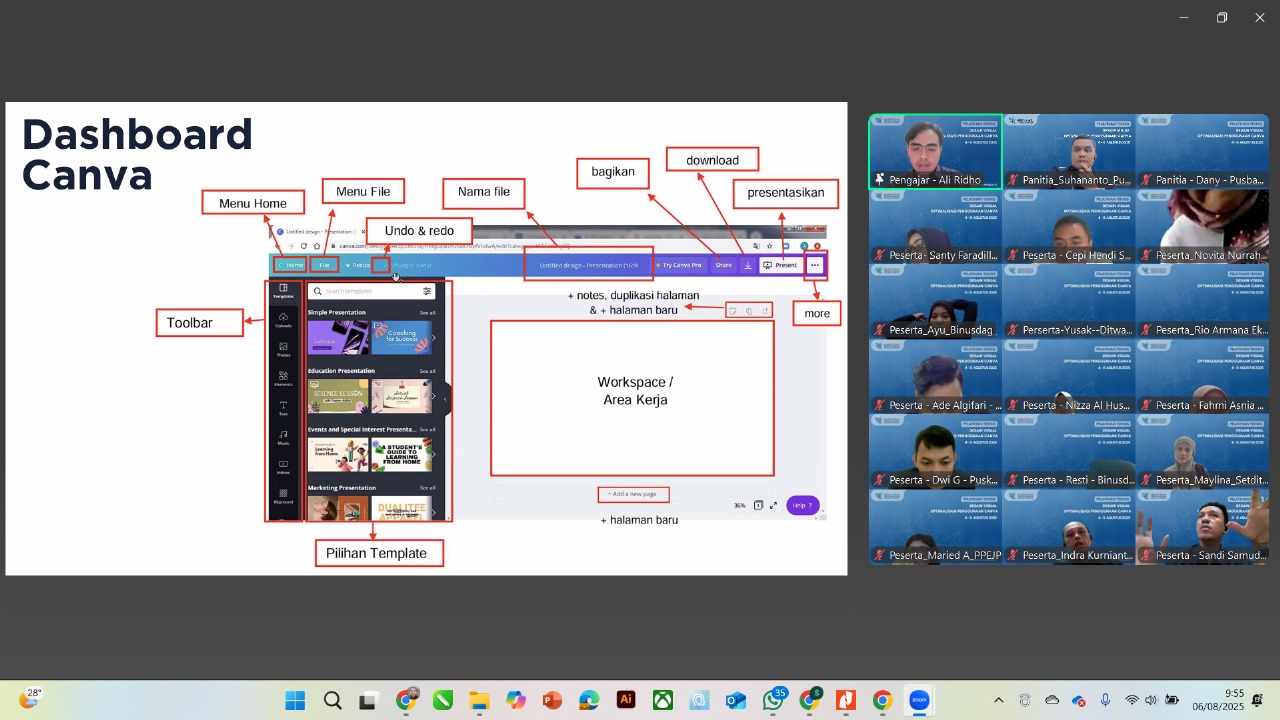Select Peserta - Sandi Samud video tile
This screenshot has height=720, width=1280.
[1202, 527]
